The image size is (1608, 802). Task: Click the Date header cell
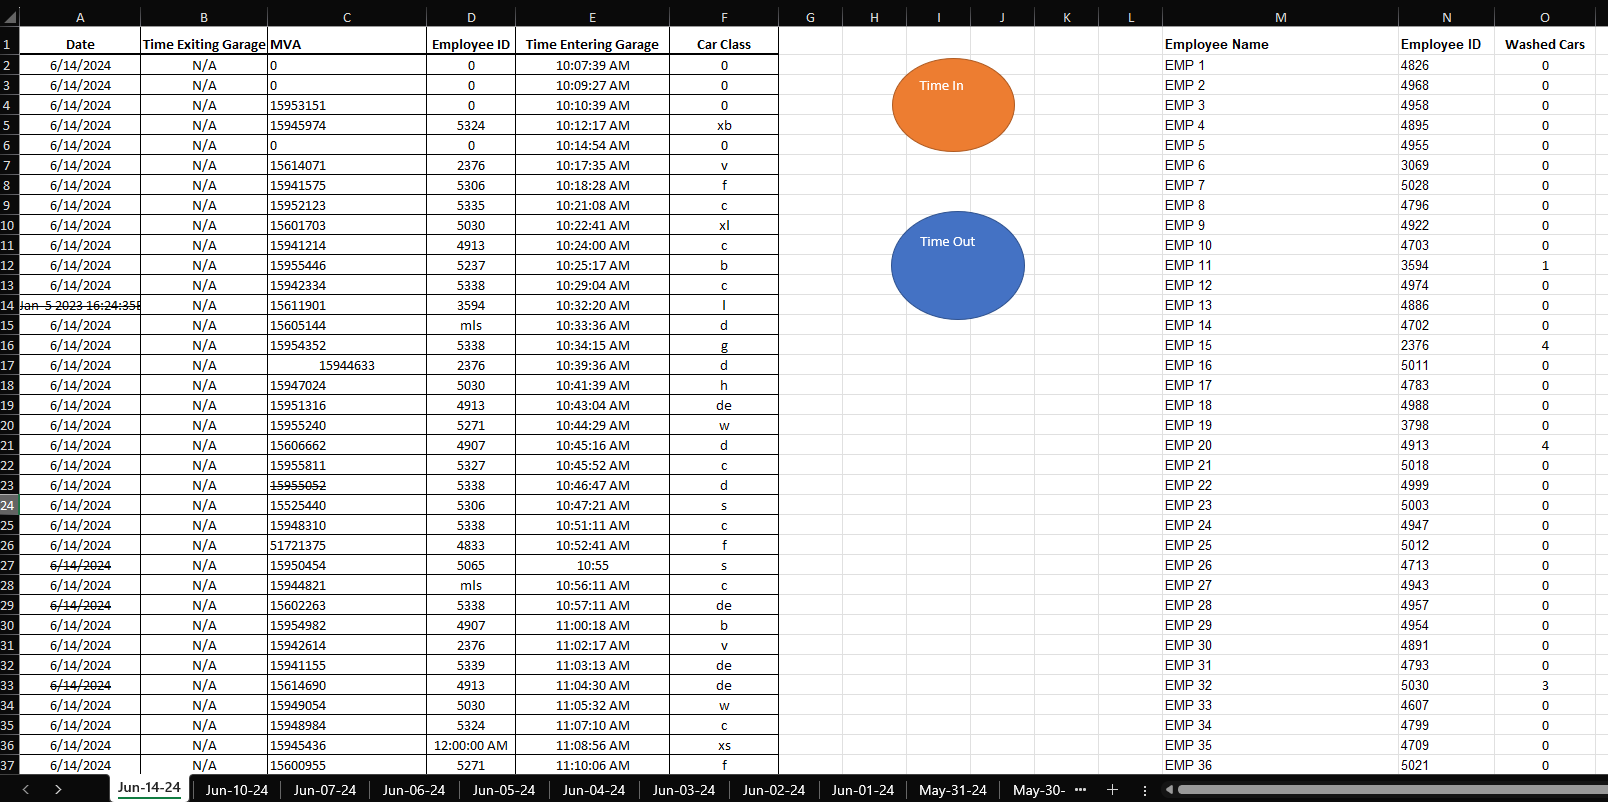click(80, 44)
